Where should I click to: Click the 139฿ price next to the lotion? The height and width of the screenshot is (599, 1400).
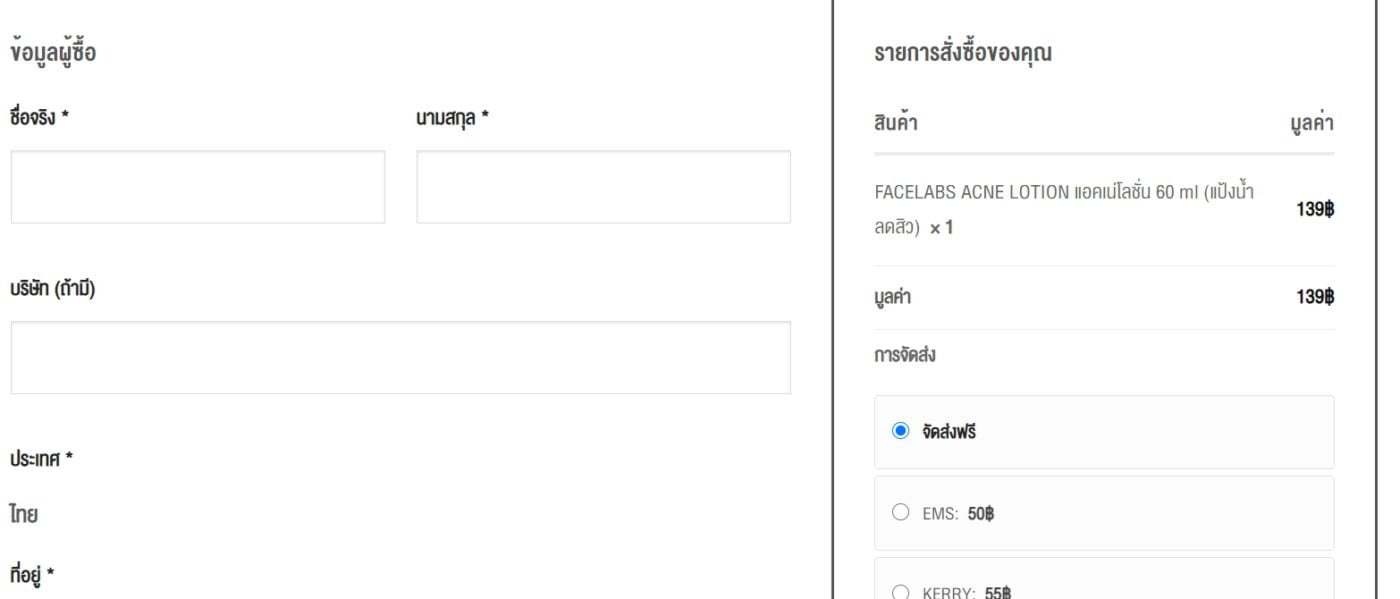tap(1313, 208)
